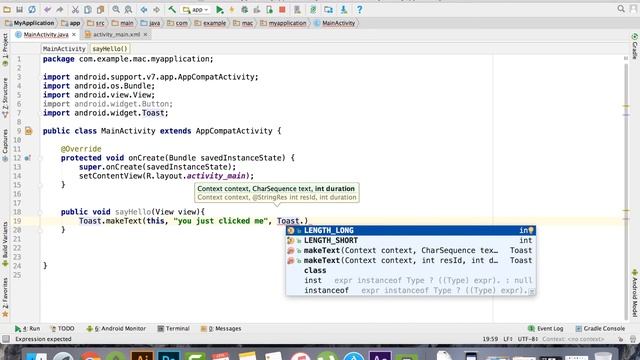Click the Cut scissors icon
The height and width of the screenshot is (360, 640).
point(75,9)
